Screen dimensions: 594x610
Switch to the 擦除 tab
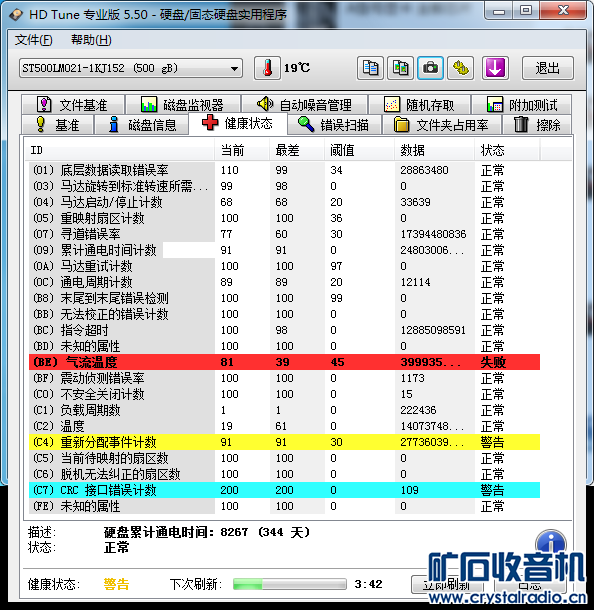537,125
